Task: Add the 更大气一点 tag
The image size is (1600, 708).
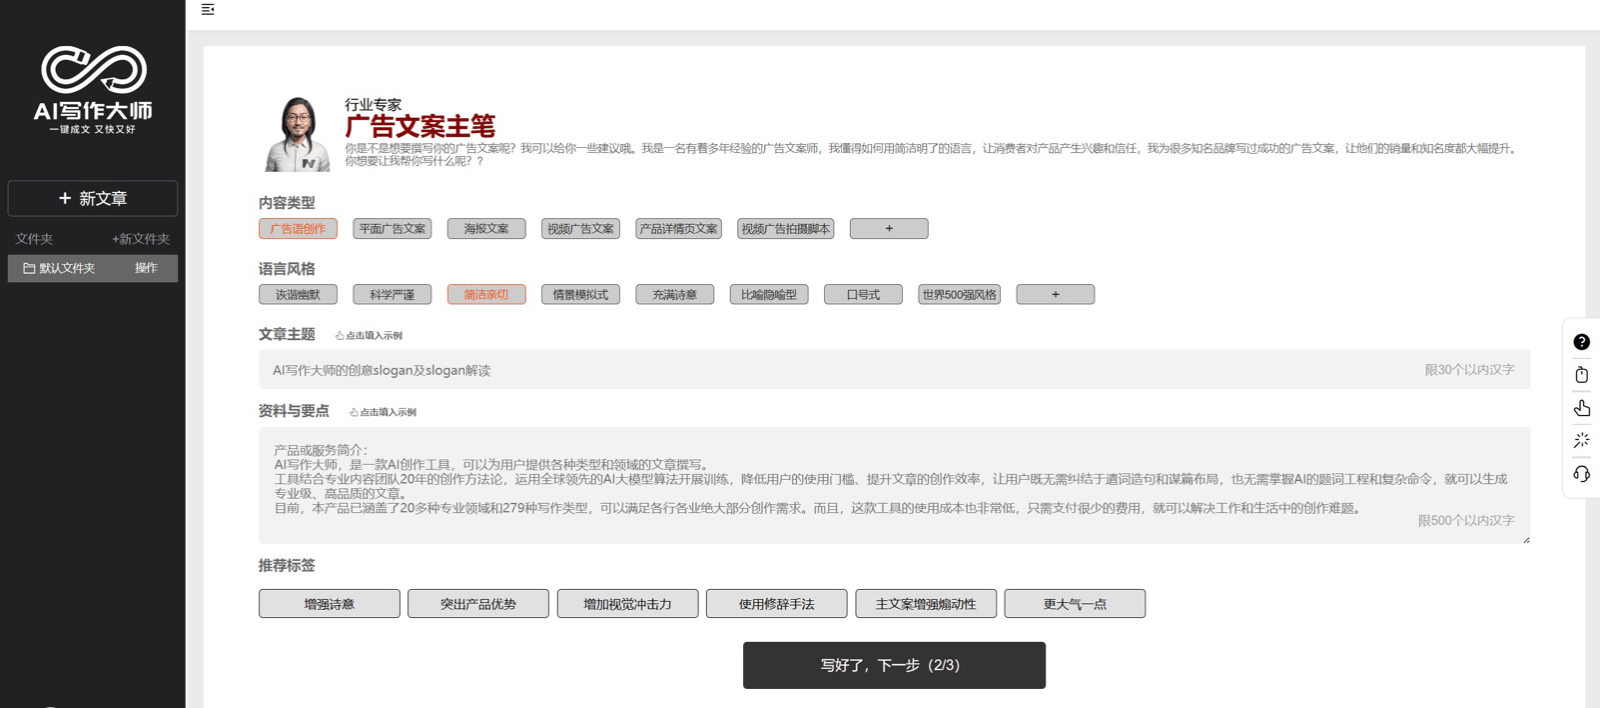Action: coord(1075,604)
